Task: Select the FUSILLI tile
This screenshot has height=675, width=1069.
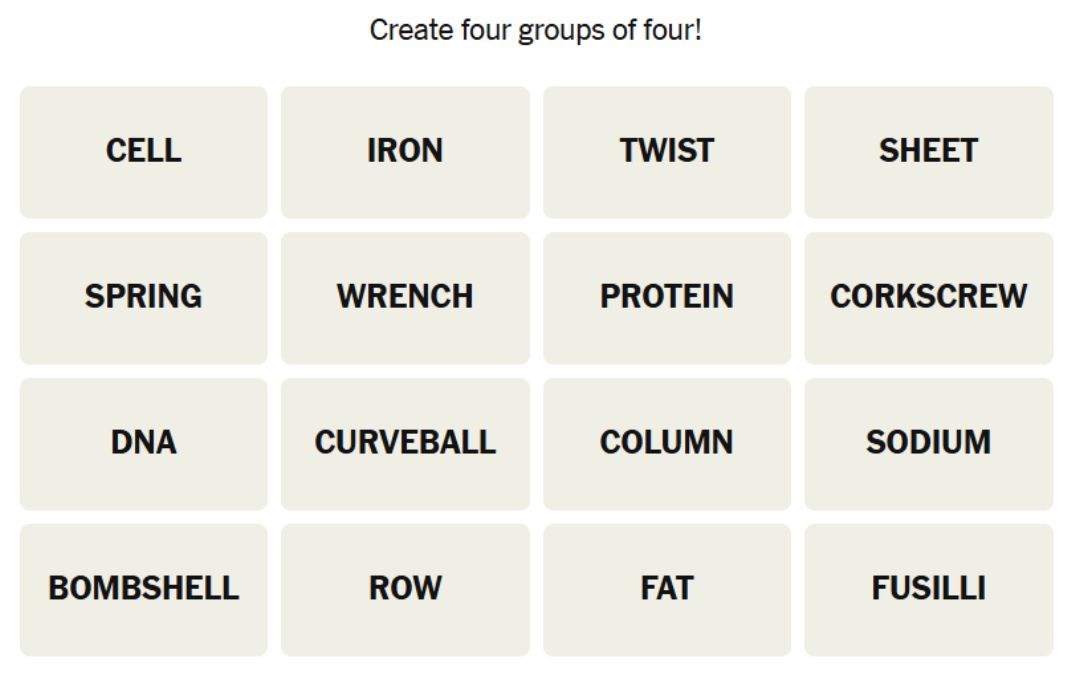Action: coord(928,589)
